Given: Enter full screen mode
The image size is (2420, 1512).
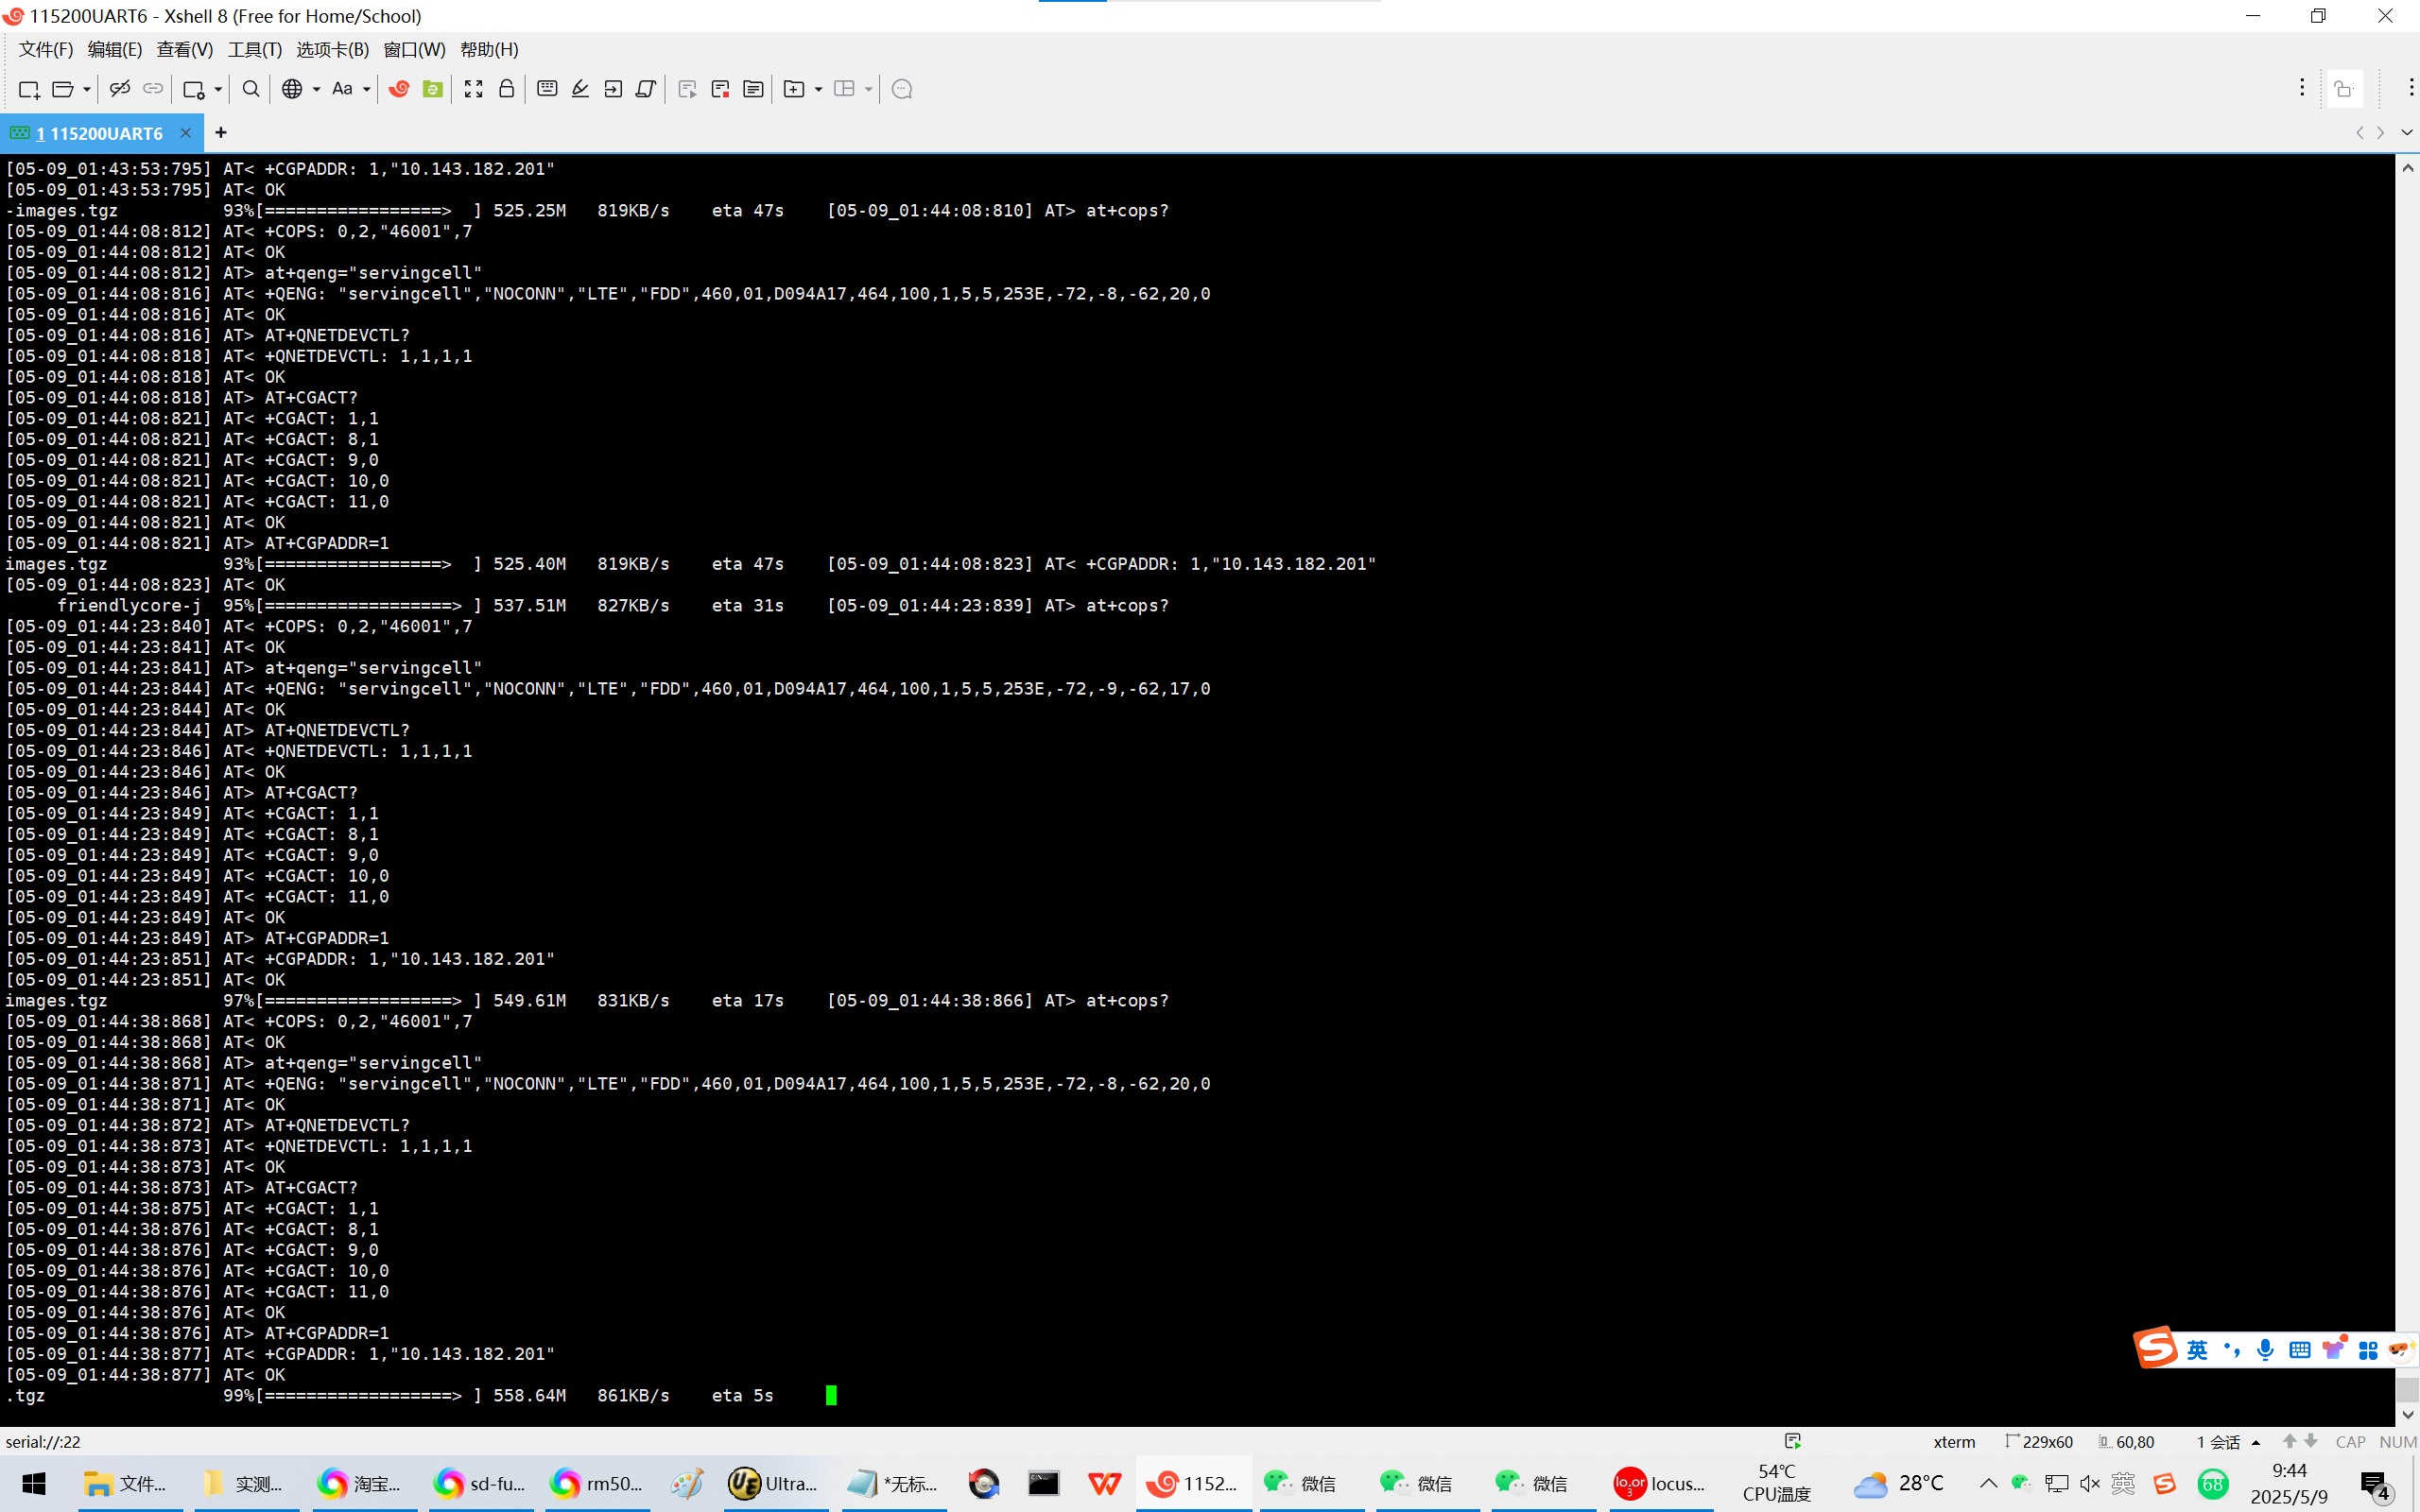Looking at the screenshot, I should [474, 90].
